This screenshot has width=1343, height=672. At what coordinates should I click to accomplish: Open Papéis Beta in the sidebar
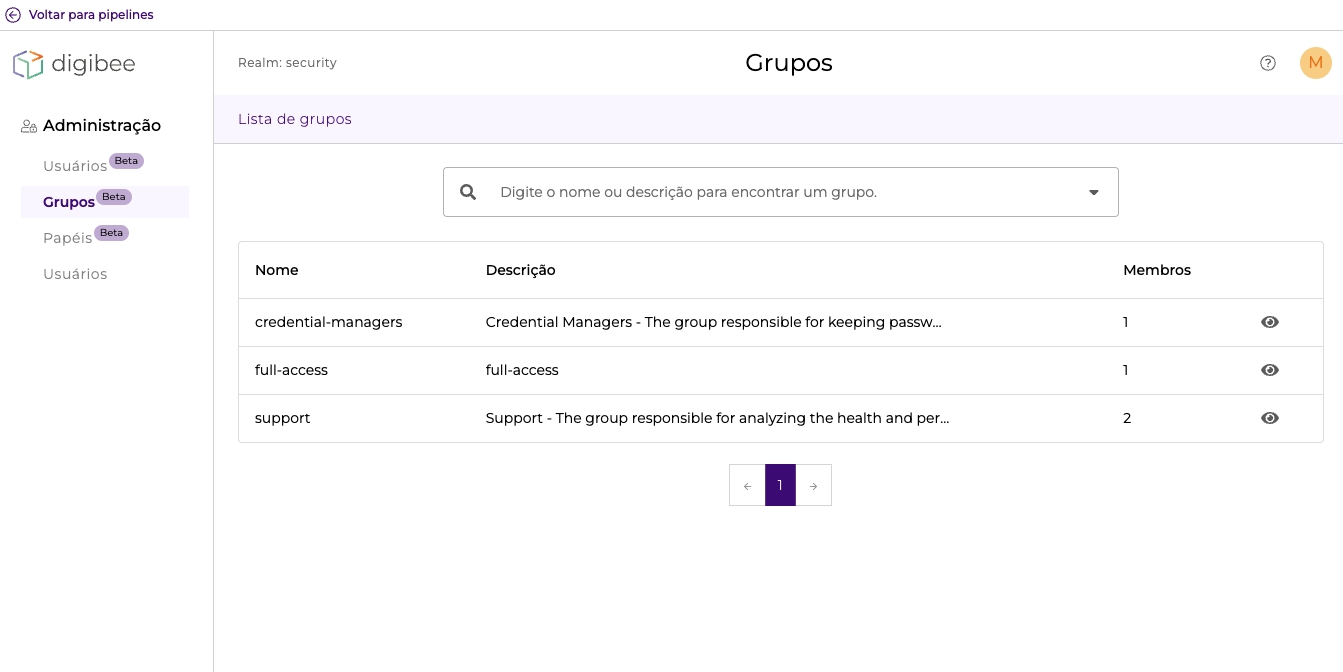68,238
